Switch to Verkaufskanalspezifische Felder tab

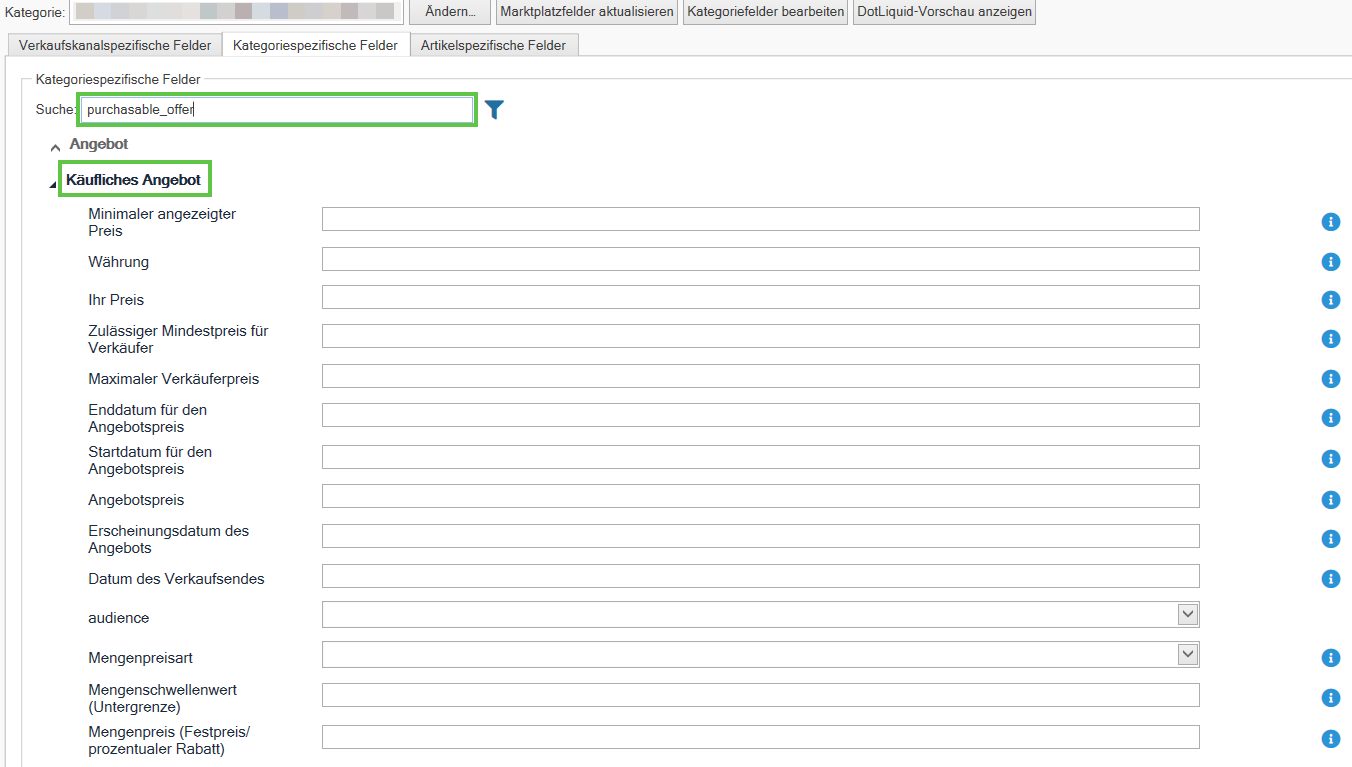[x=115, y=45]
